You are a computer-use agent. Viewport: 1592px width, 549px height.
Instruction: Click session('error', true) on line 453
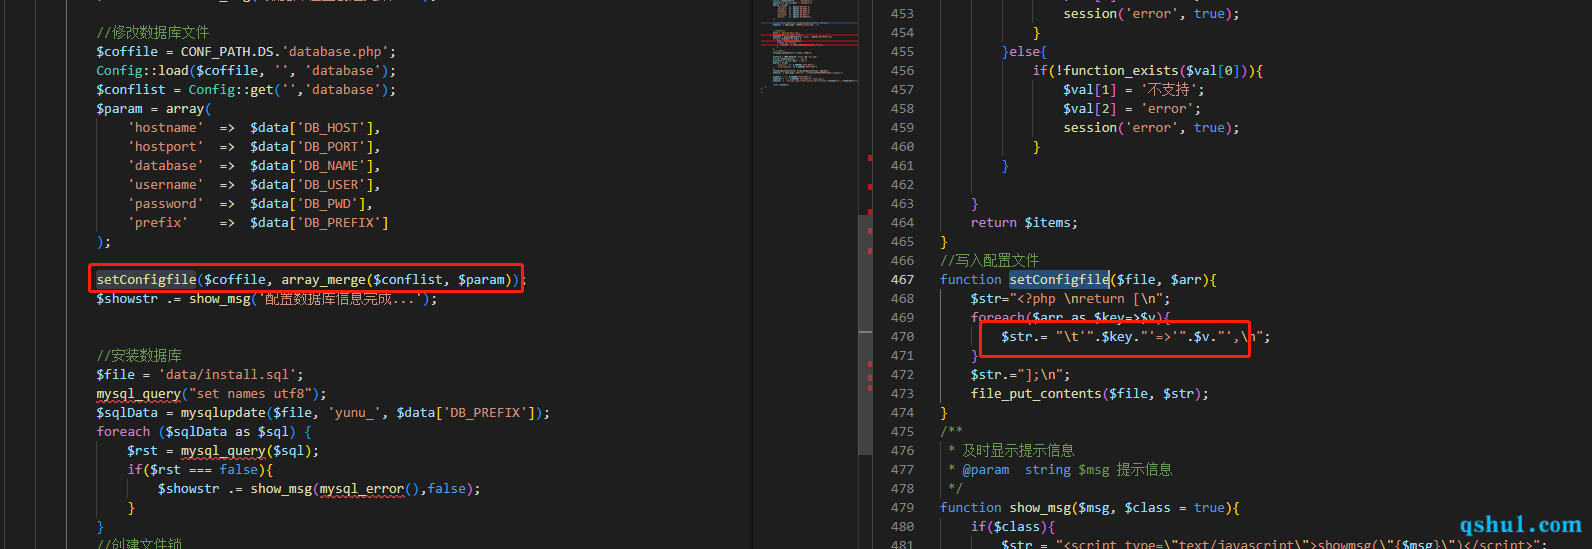(x=1151, y=14)
